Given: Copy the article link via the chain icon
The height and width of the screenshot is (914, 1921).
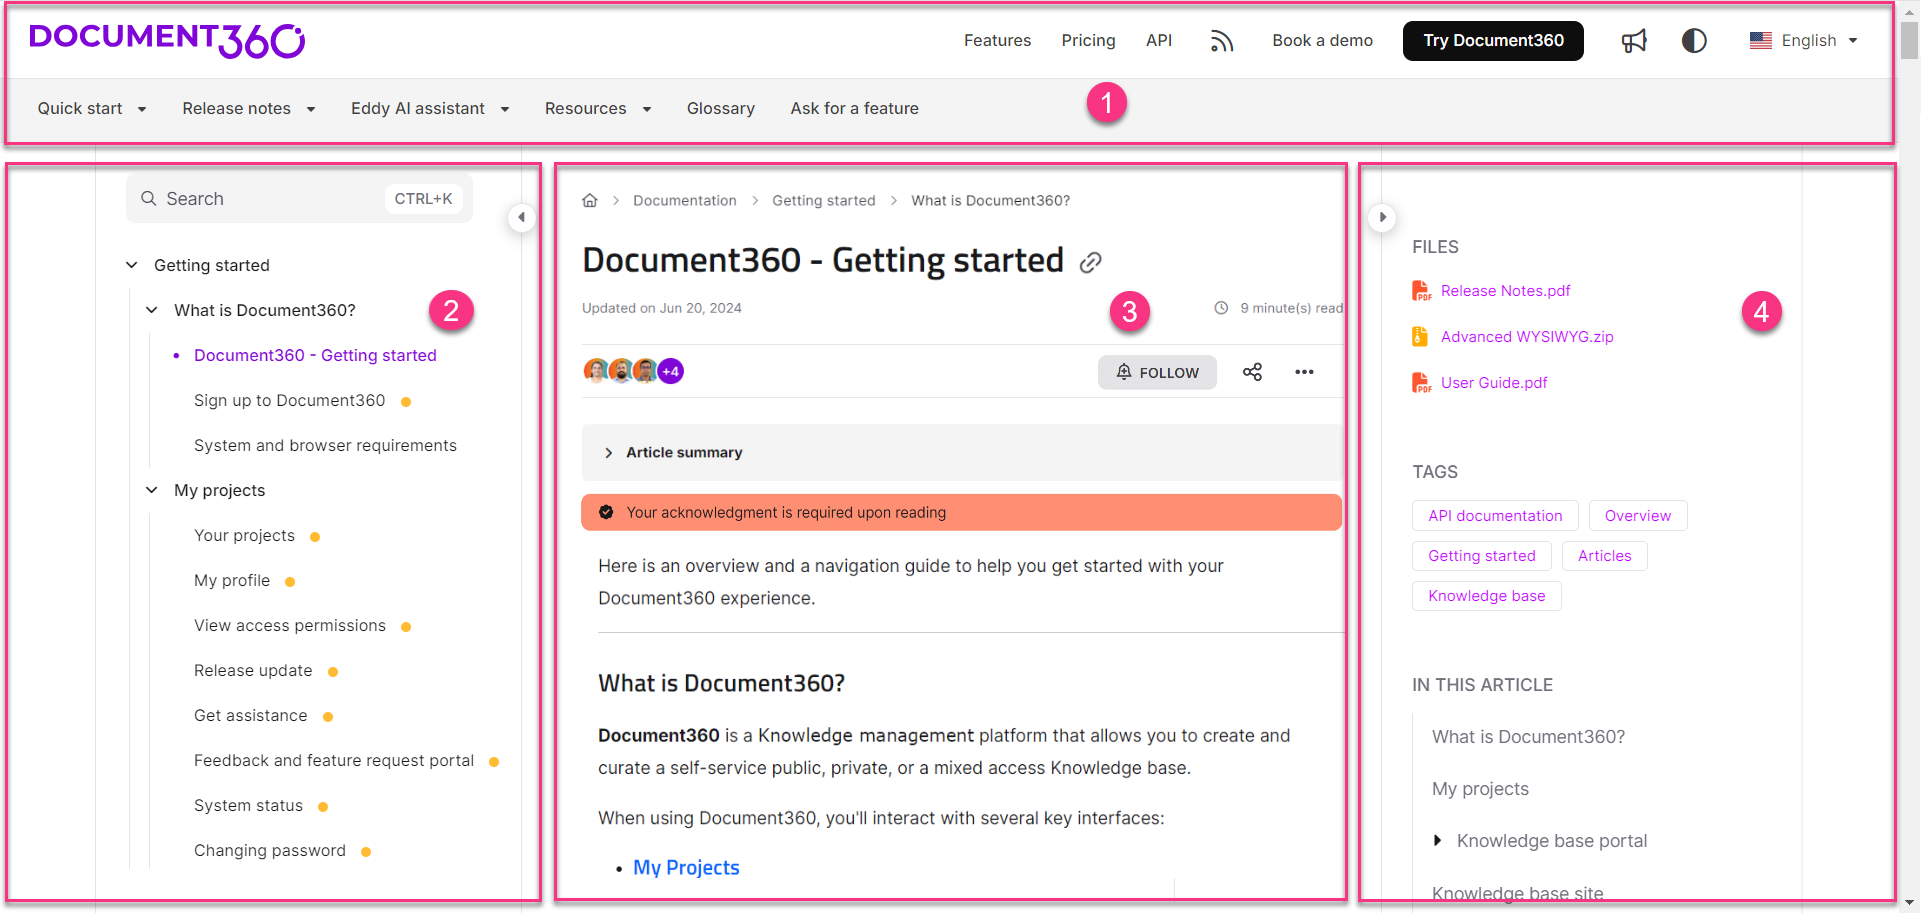Looking at the screenshot, I should (x=1091, y=262).
